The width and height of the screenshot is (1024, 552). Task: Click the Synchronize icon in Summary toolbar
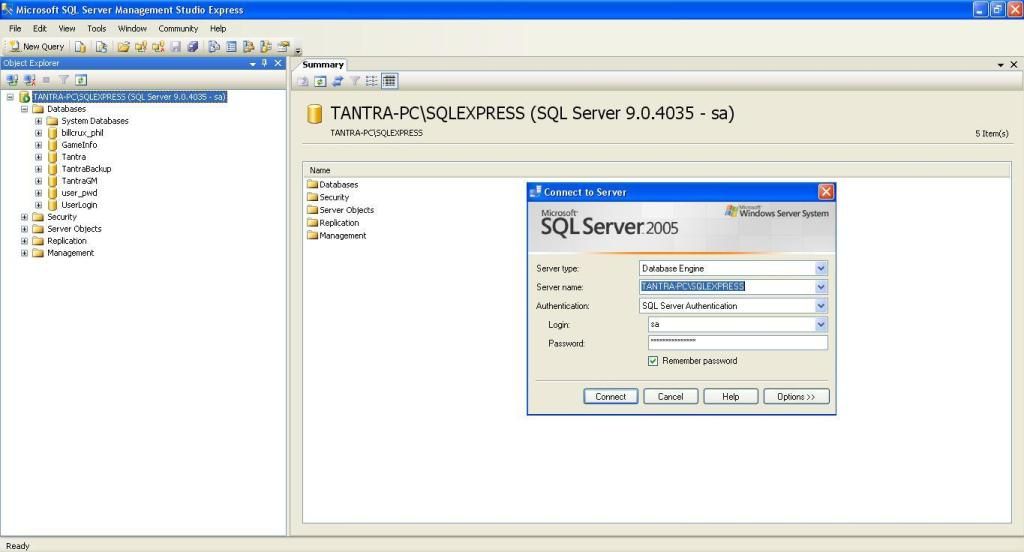click(x=338, y=81)
